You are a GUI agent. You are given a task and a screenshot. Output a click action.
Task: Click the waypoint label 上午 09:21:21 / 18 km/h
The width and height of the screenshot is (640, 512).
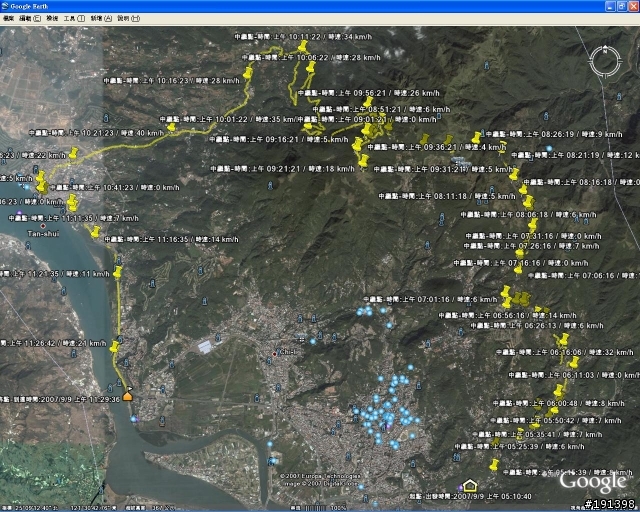(x=282, y=168)
